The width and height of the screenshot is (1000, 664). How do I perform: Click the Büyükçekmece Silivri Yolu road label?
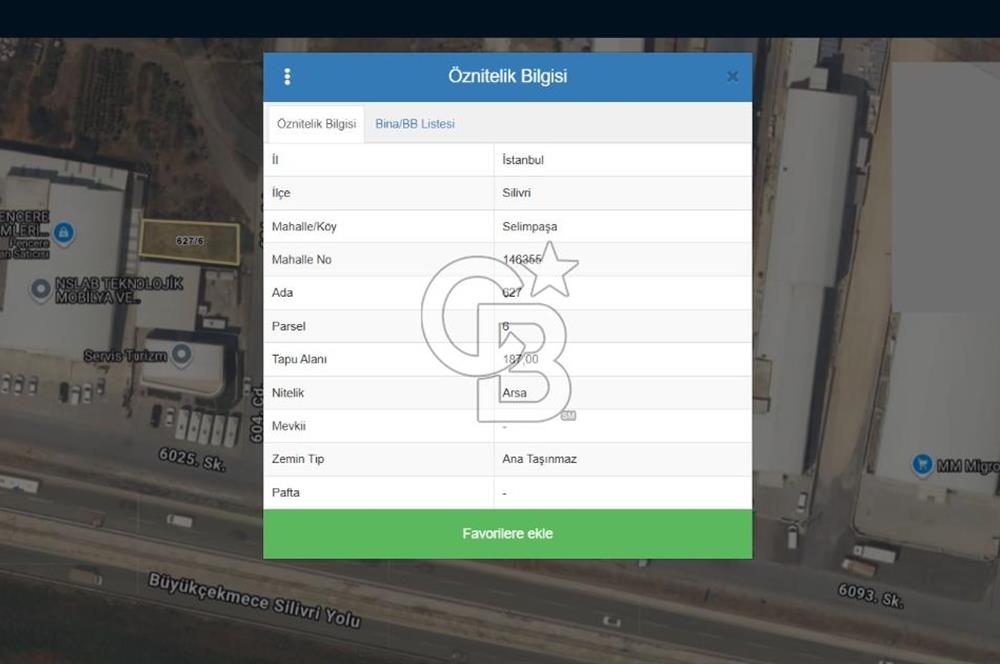(254, 600)
